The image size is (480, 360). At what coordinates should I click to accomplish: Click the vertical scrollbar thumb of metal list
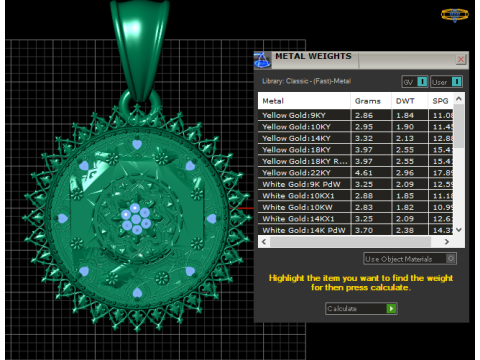(x=459, y=126)
